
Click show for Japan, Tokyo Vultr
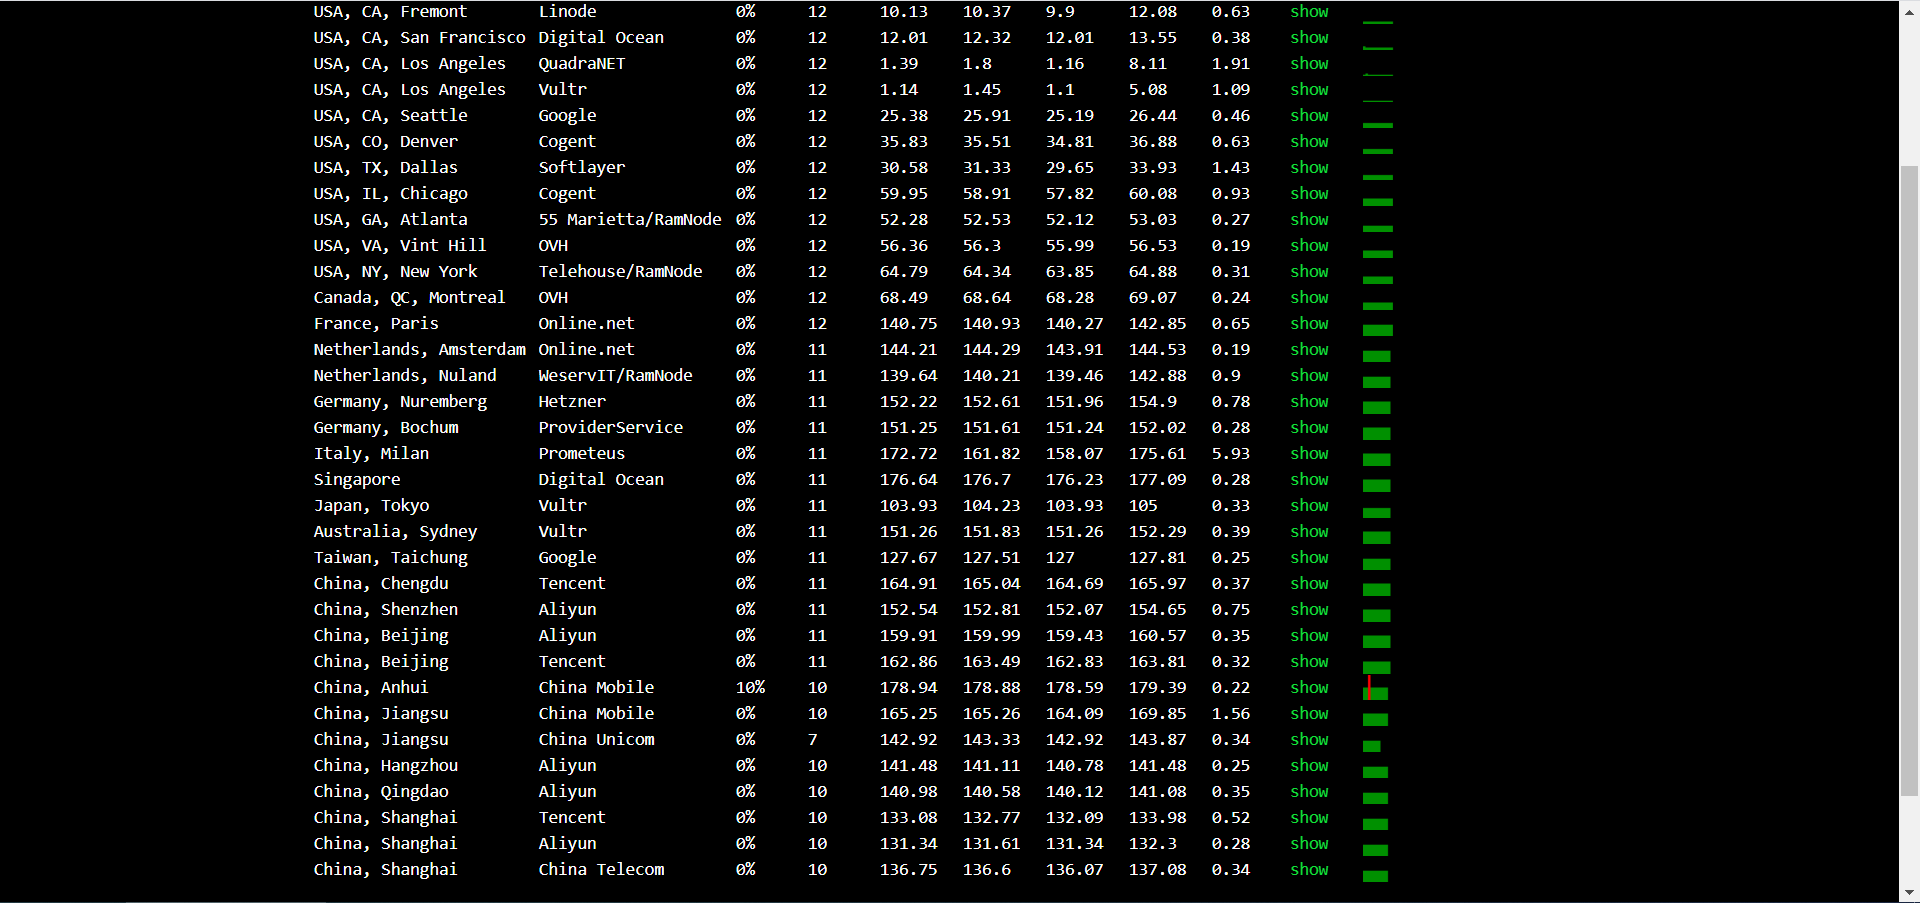(x=1309, y=506)
